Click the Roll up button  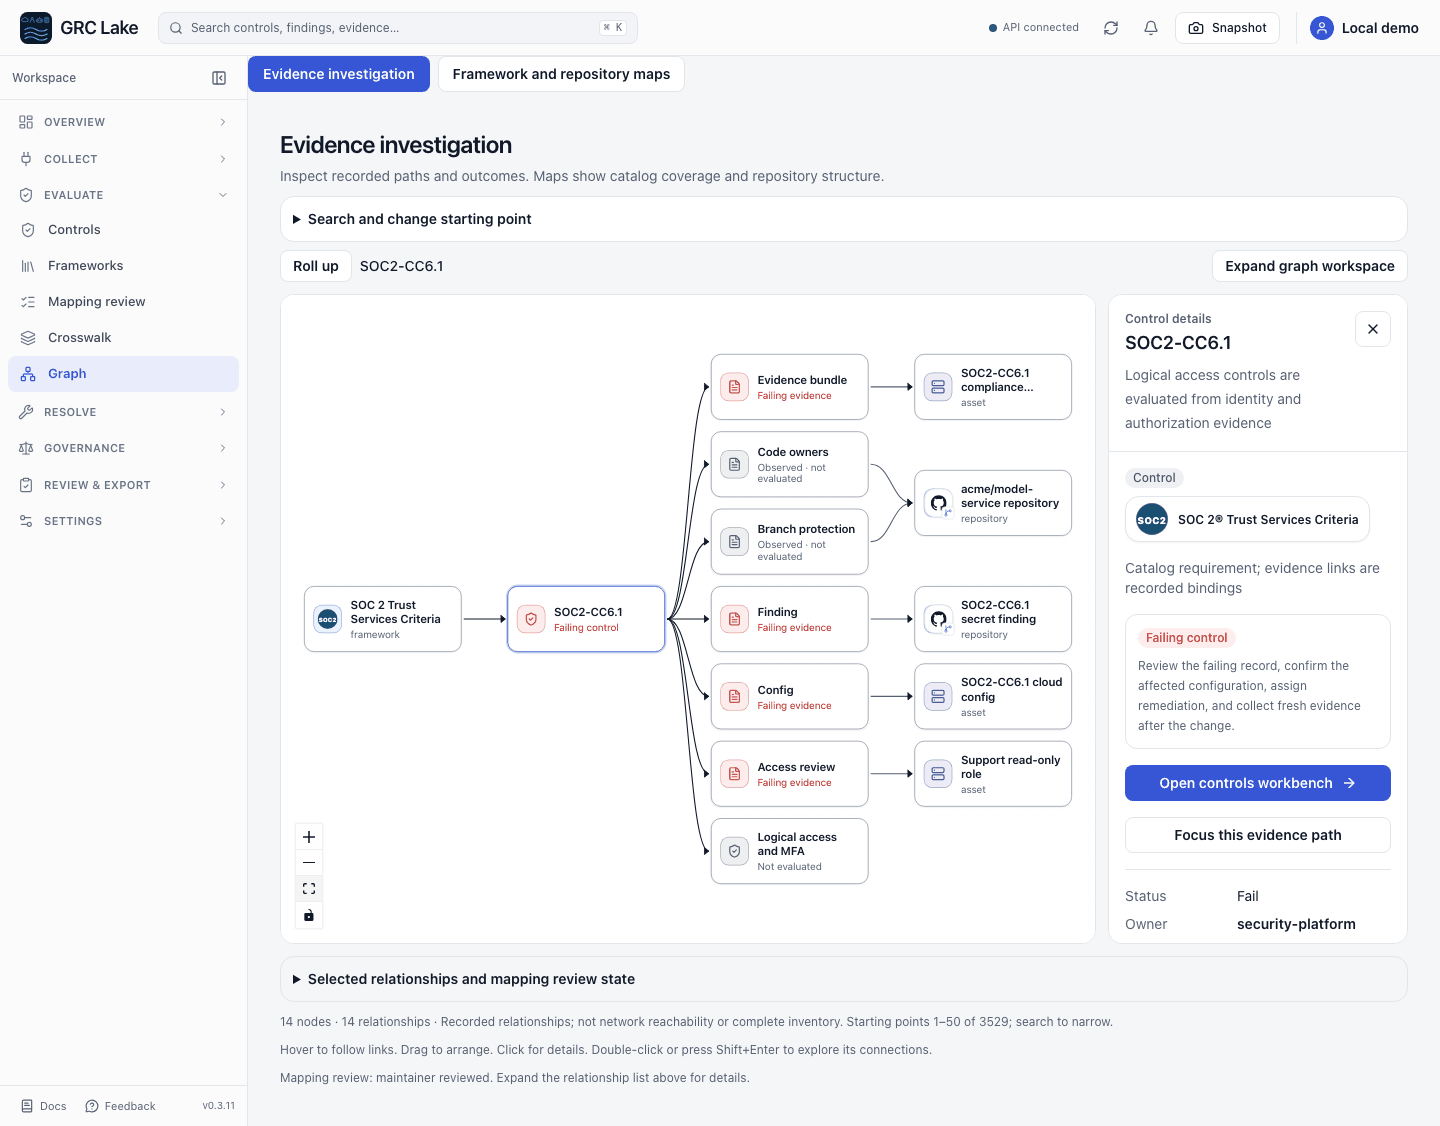pos(316,266)
